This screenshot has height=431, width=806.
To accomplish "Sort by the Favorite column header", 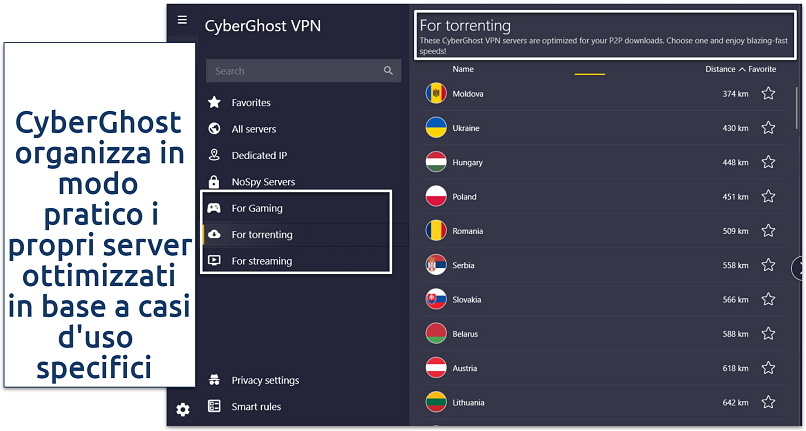I will pos(762,70).
